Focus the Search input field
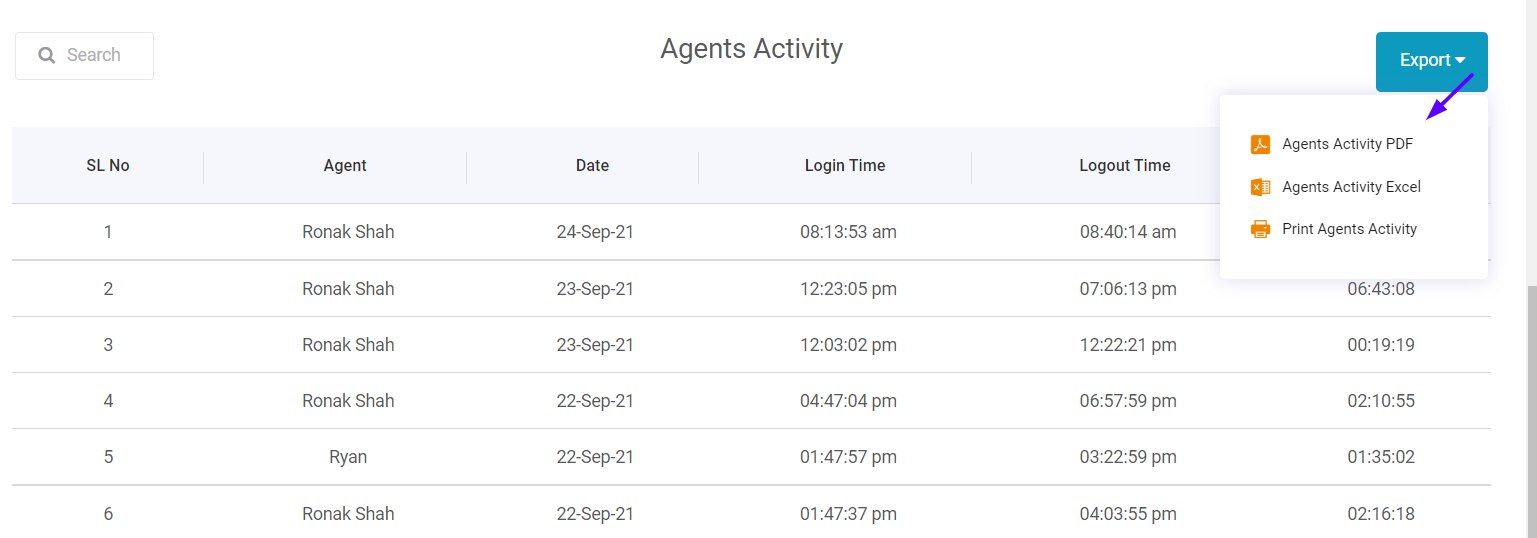The height and width of the screenshot is (538, 1537). (85, 56)
